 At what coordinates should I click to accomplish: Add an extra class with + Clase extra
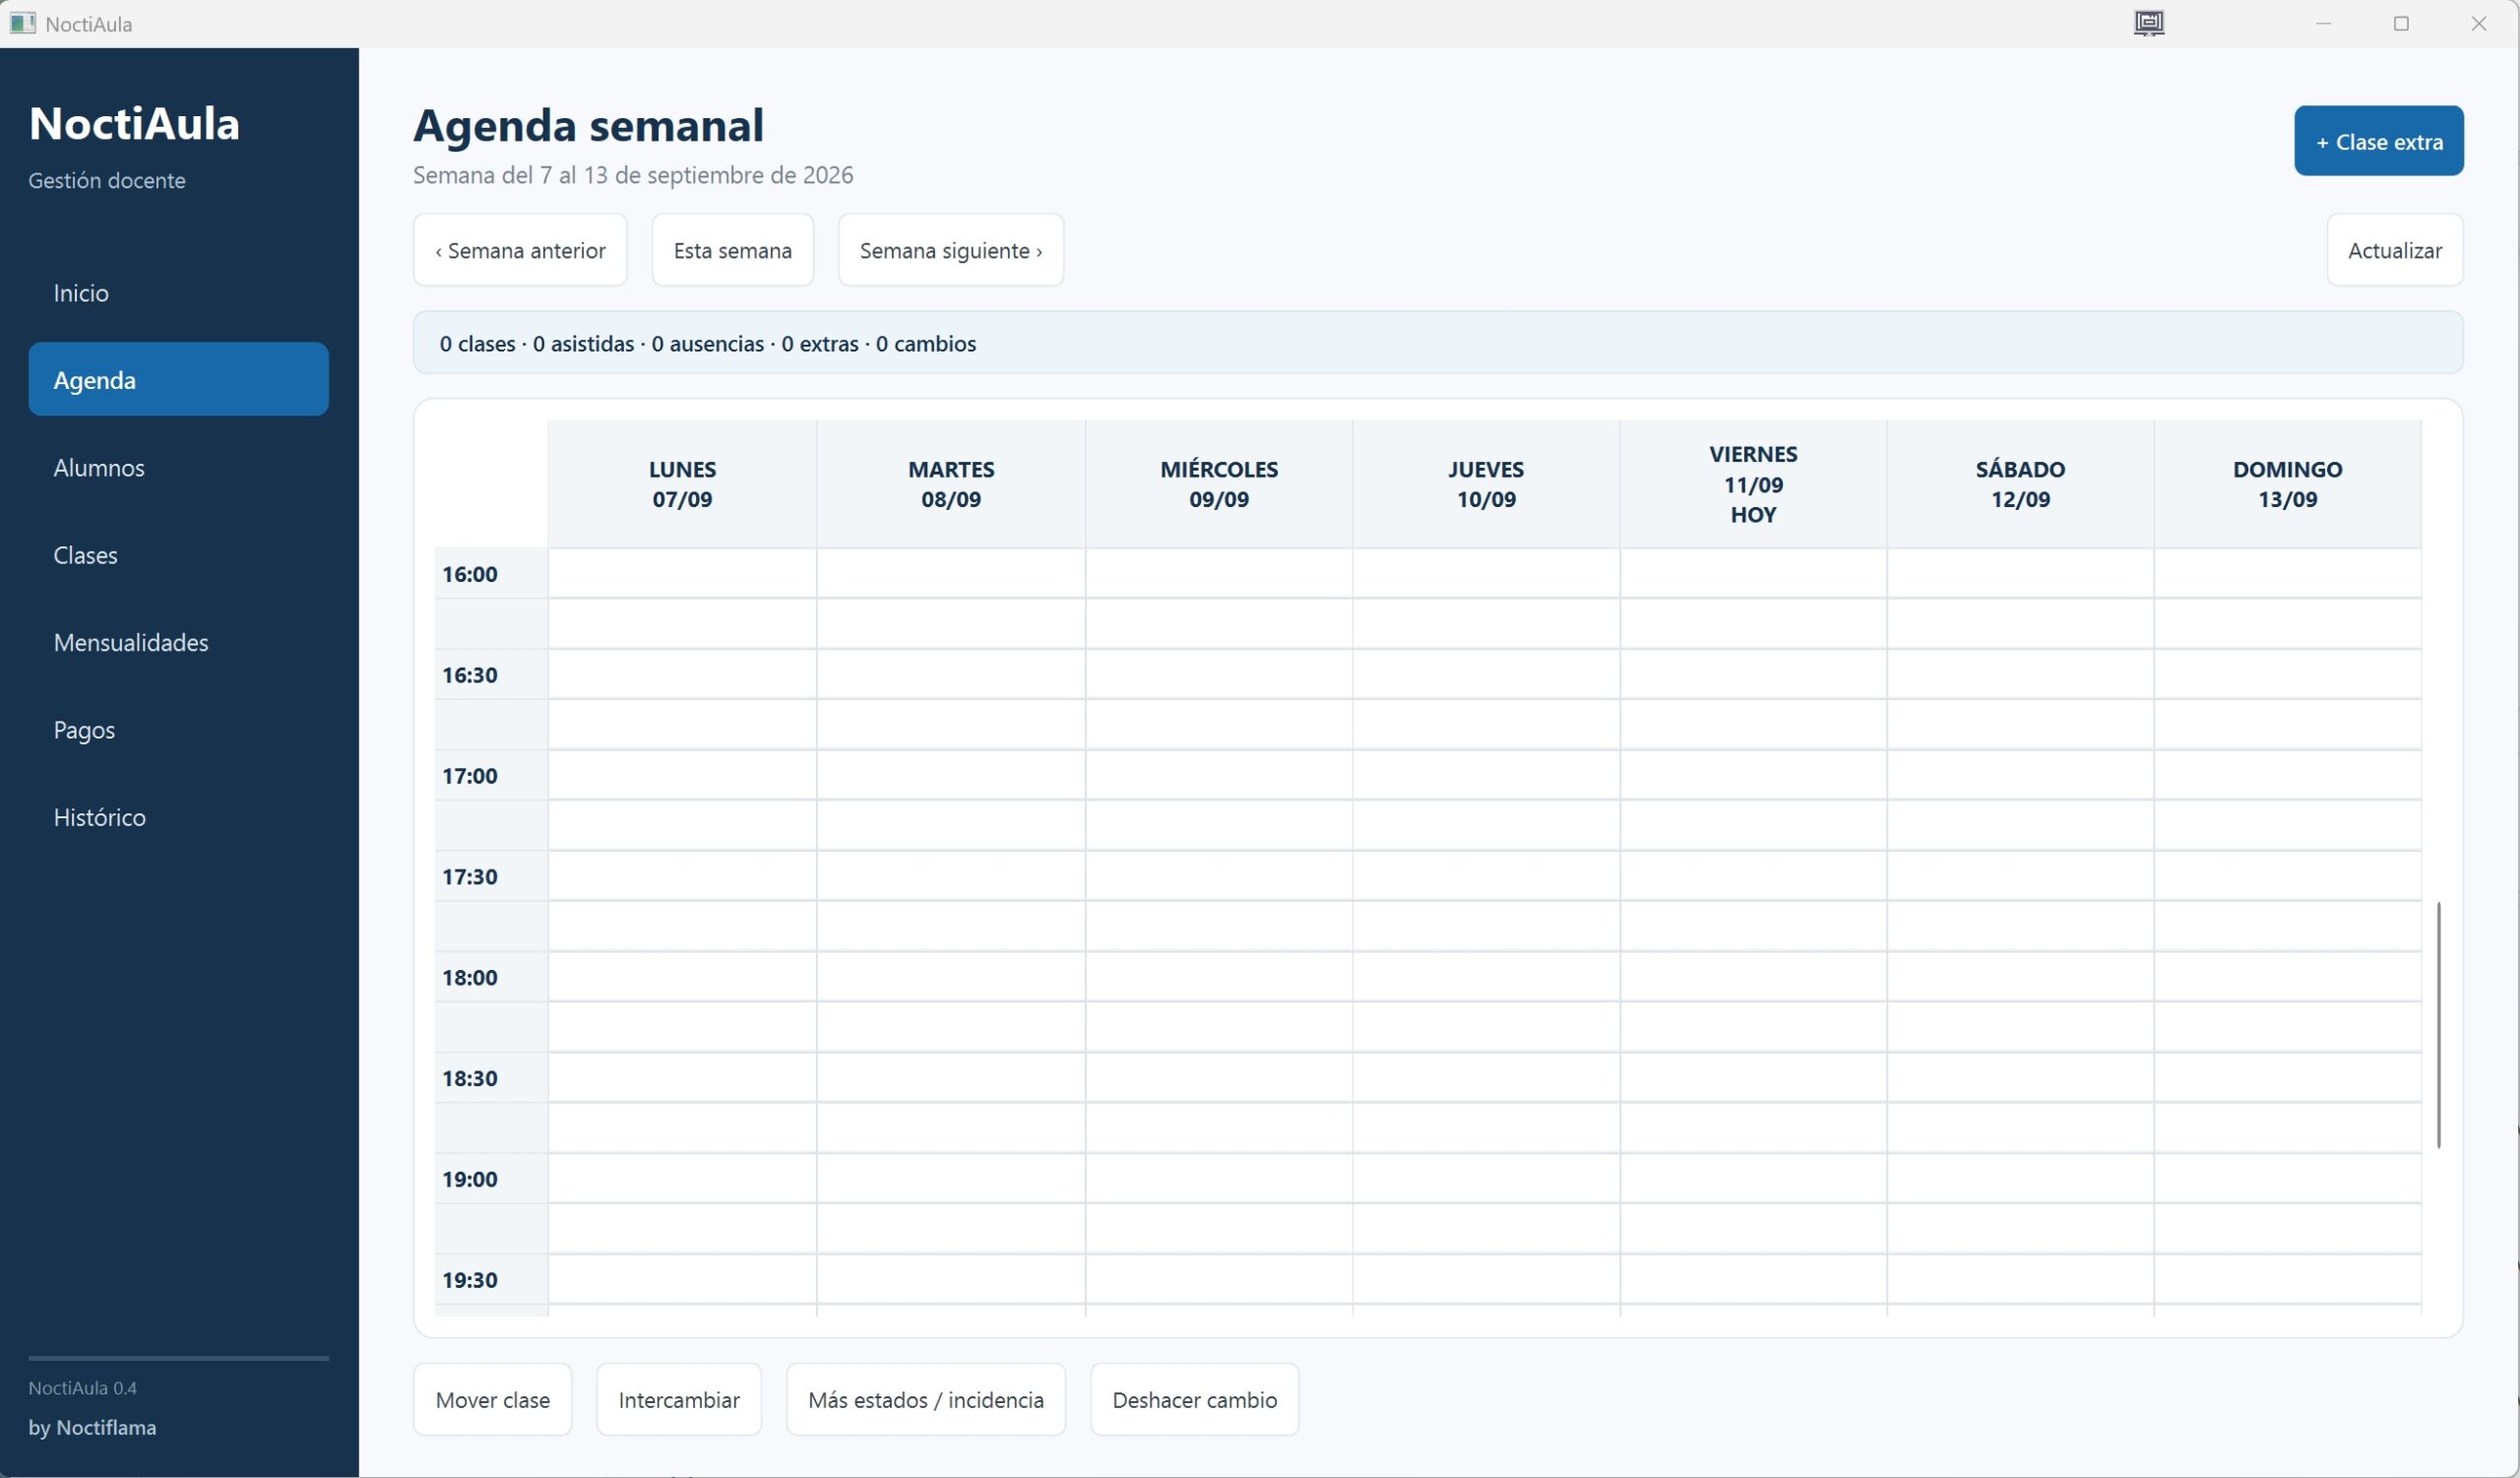coord(2379,141)
